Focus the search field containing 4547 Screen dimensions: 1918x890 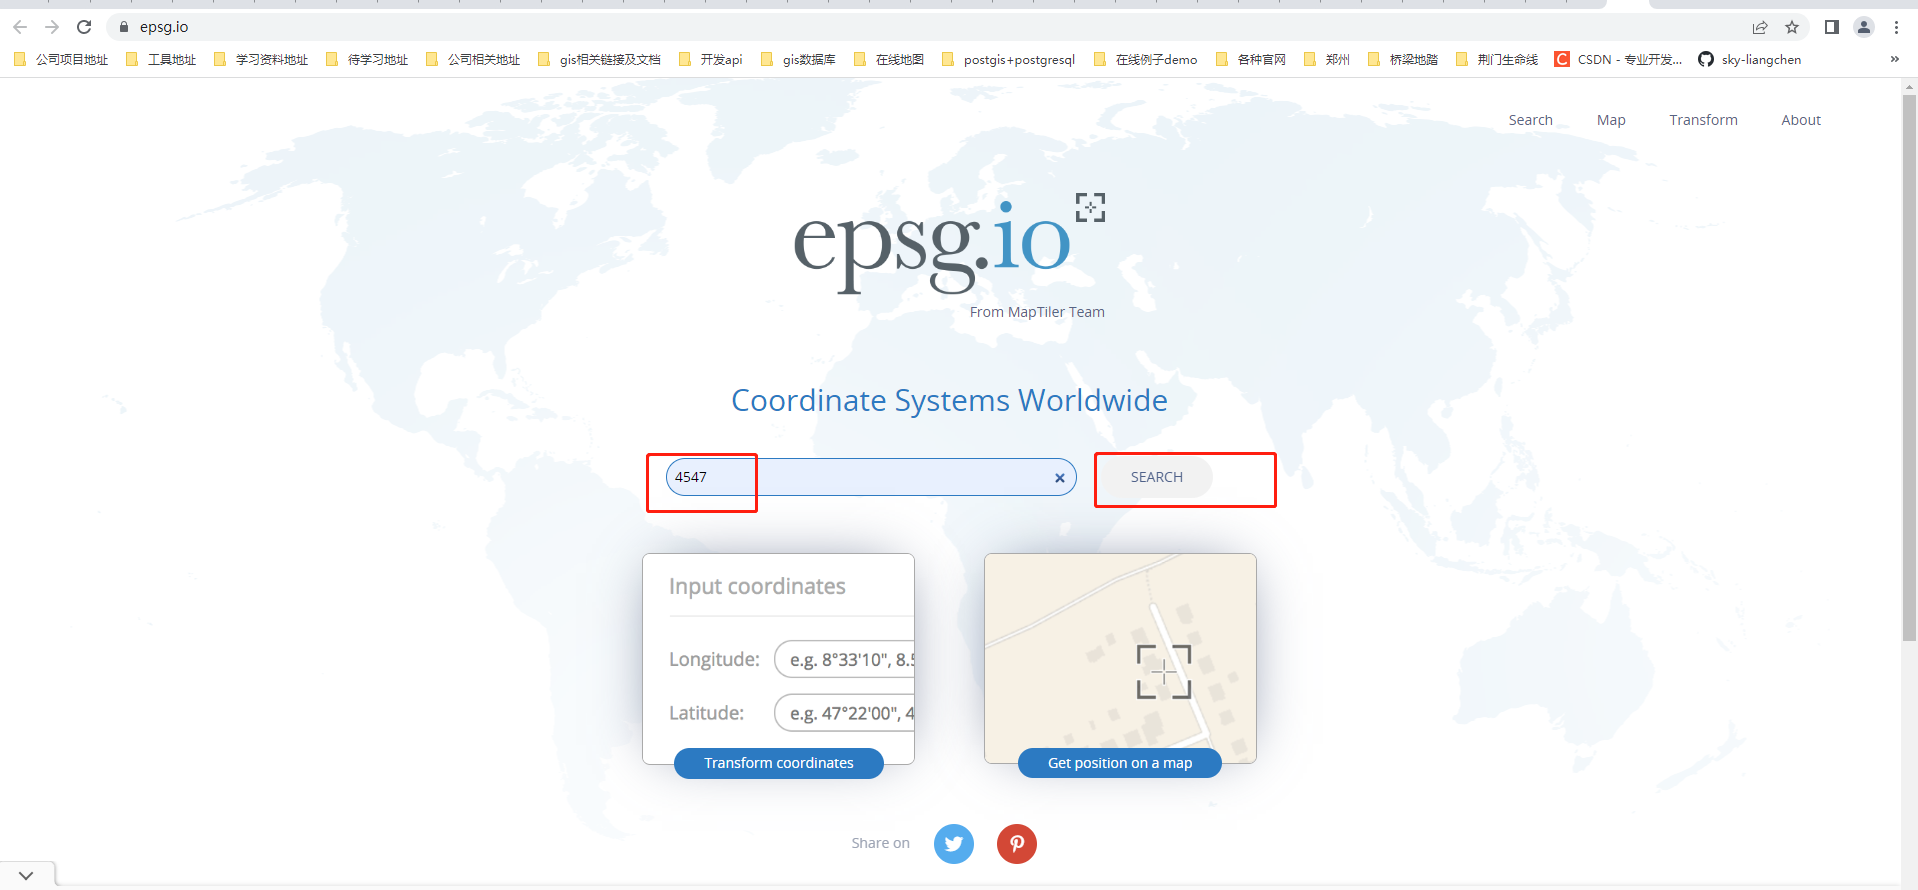click(870, 477)
